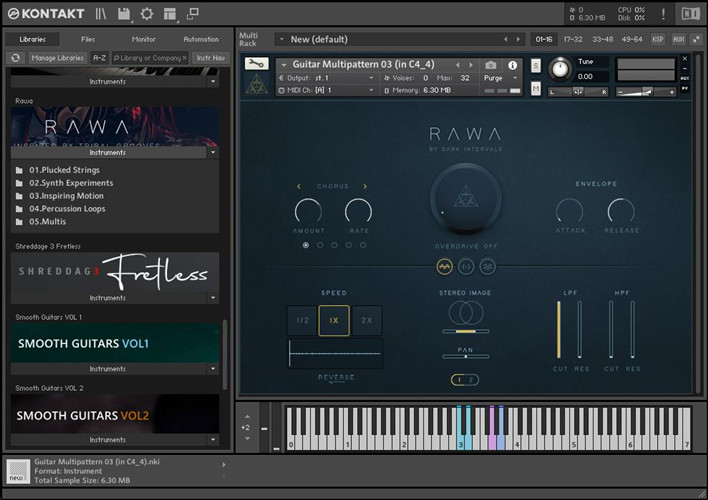Image resolution: width=708 pixels, height=500 pixels.
Task: Click the Manage Libraries button
Action: [57, 58]
